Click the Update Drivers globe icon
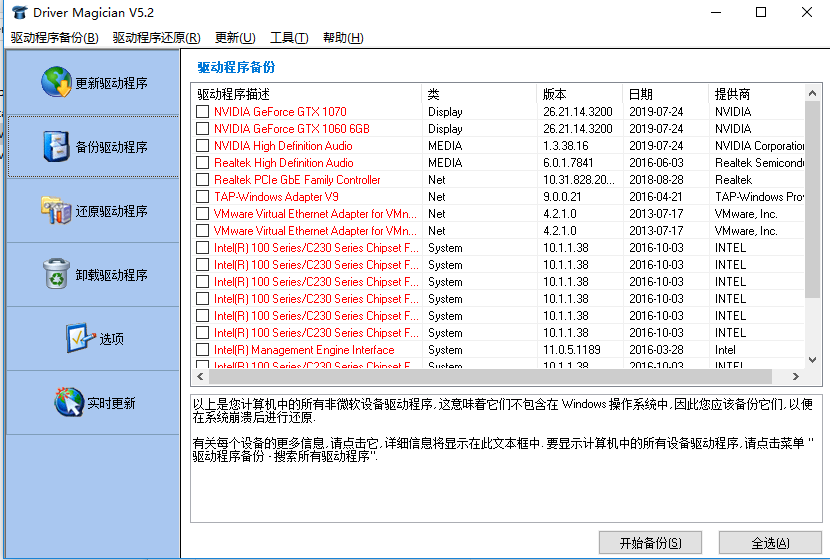830x560 pixels. 56,82
